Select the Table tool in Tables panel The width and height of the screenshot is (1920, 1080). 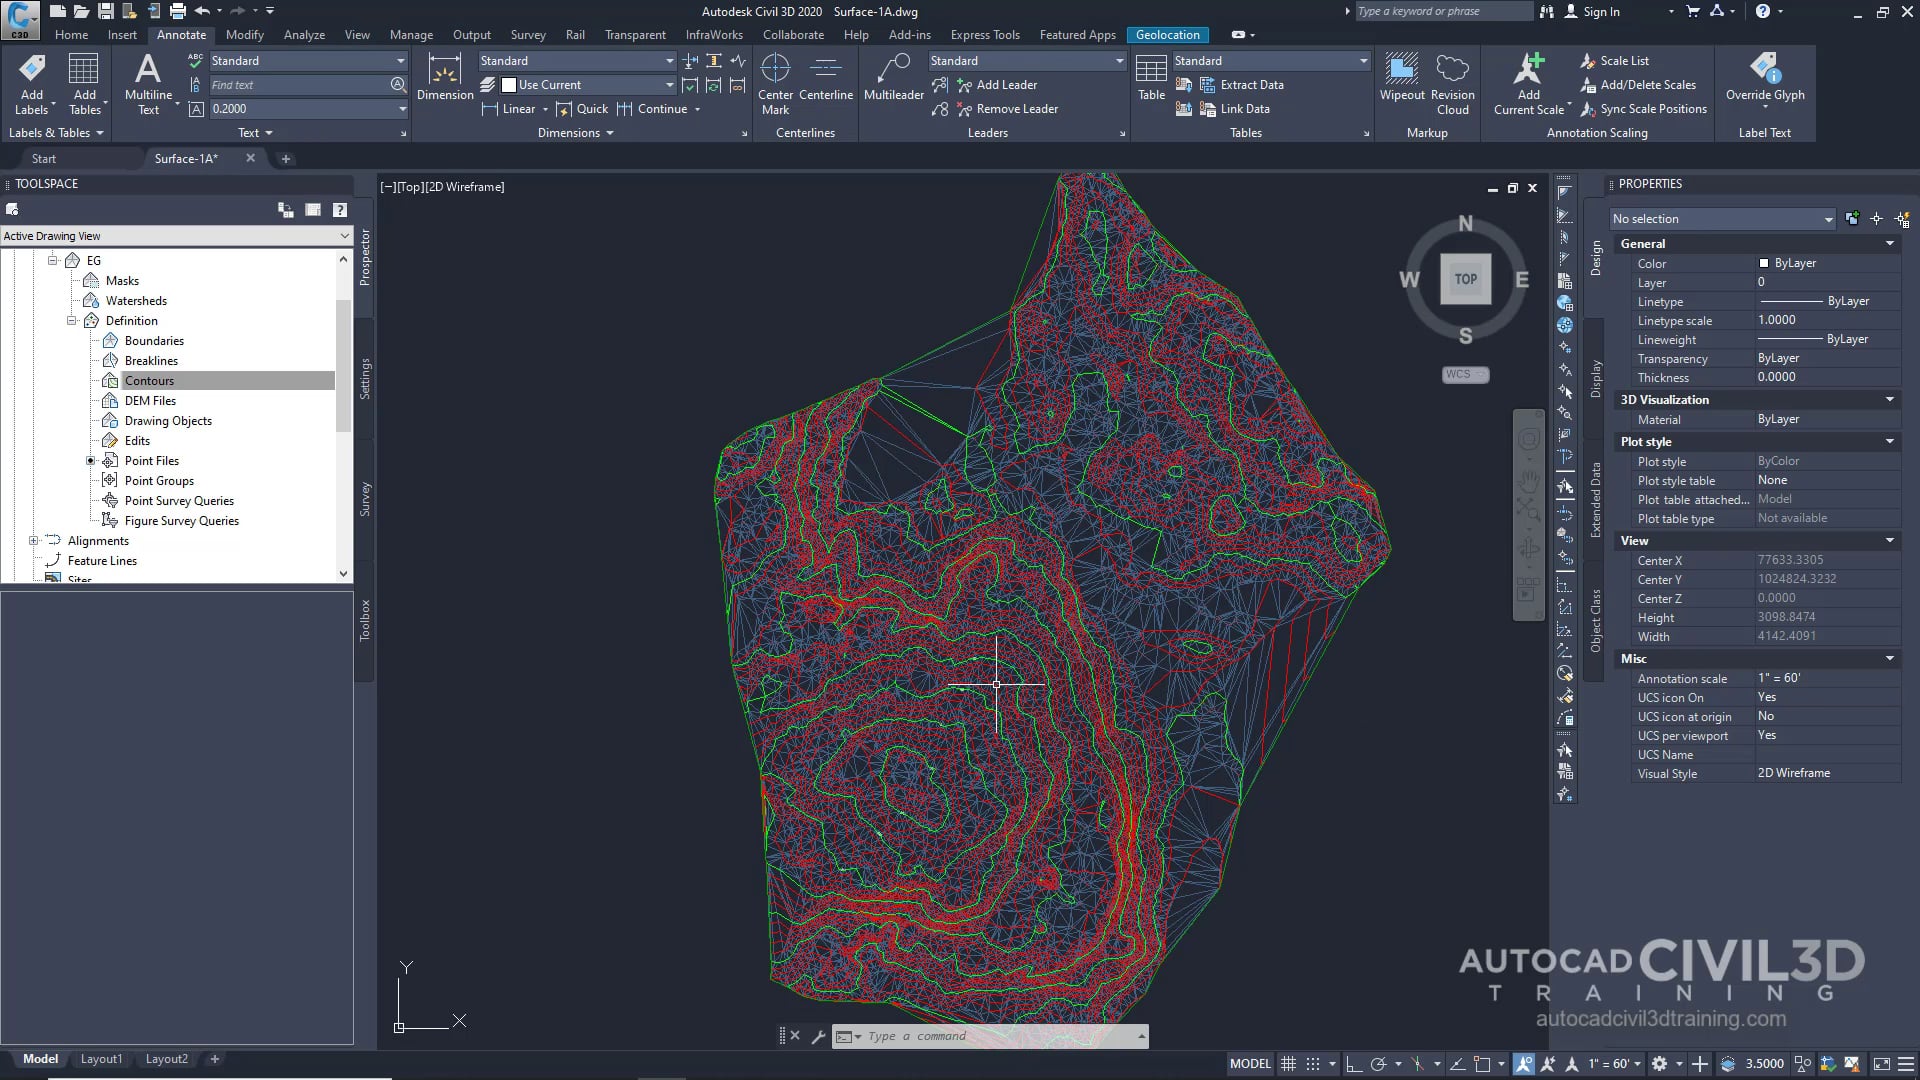[1151, 80]
